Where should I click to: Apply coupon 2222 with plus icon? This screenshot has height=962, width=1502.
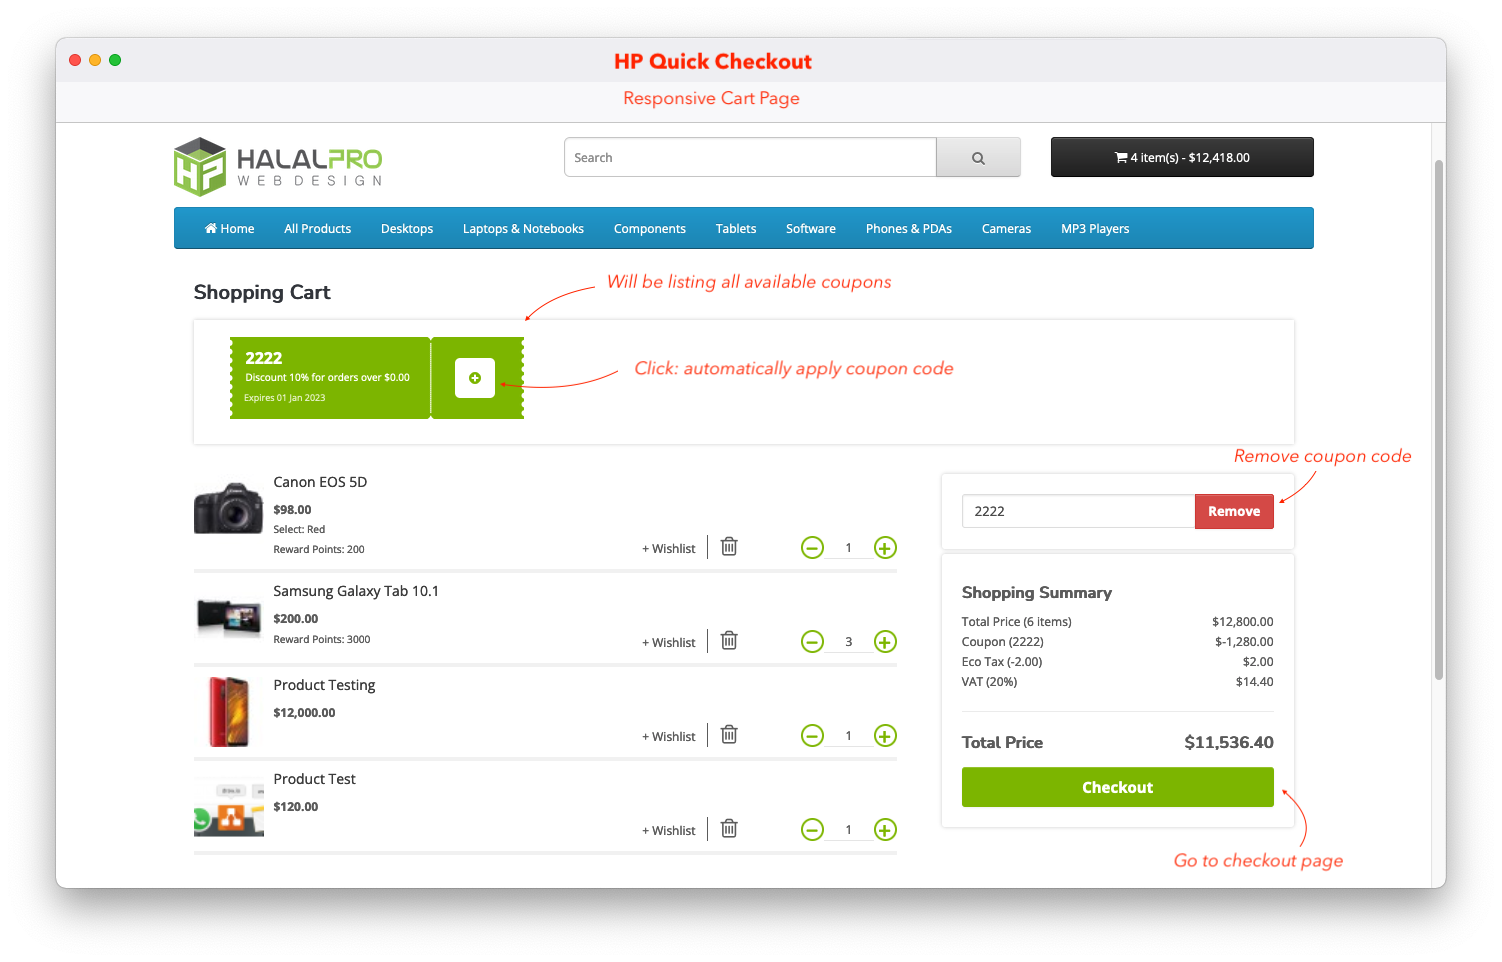(475, 378)
